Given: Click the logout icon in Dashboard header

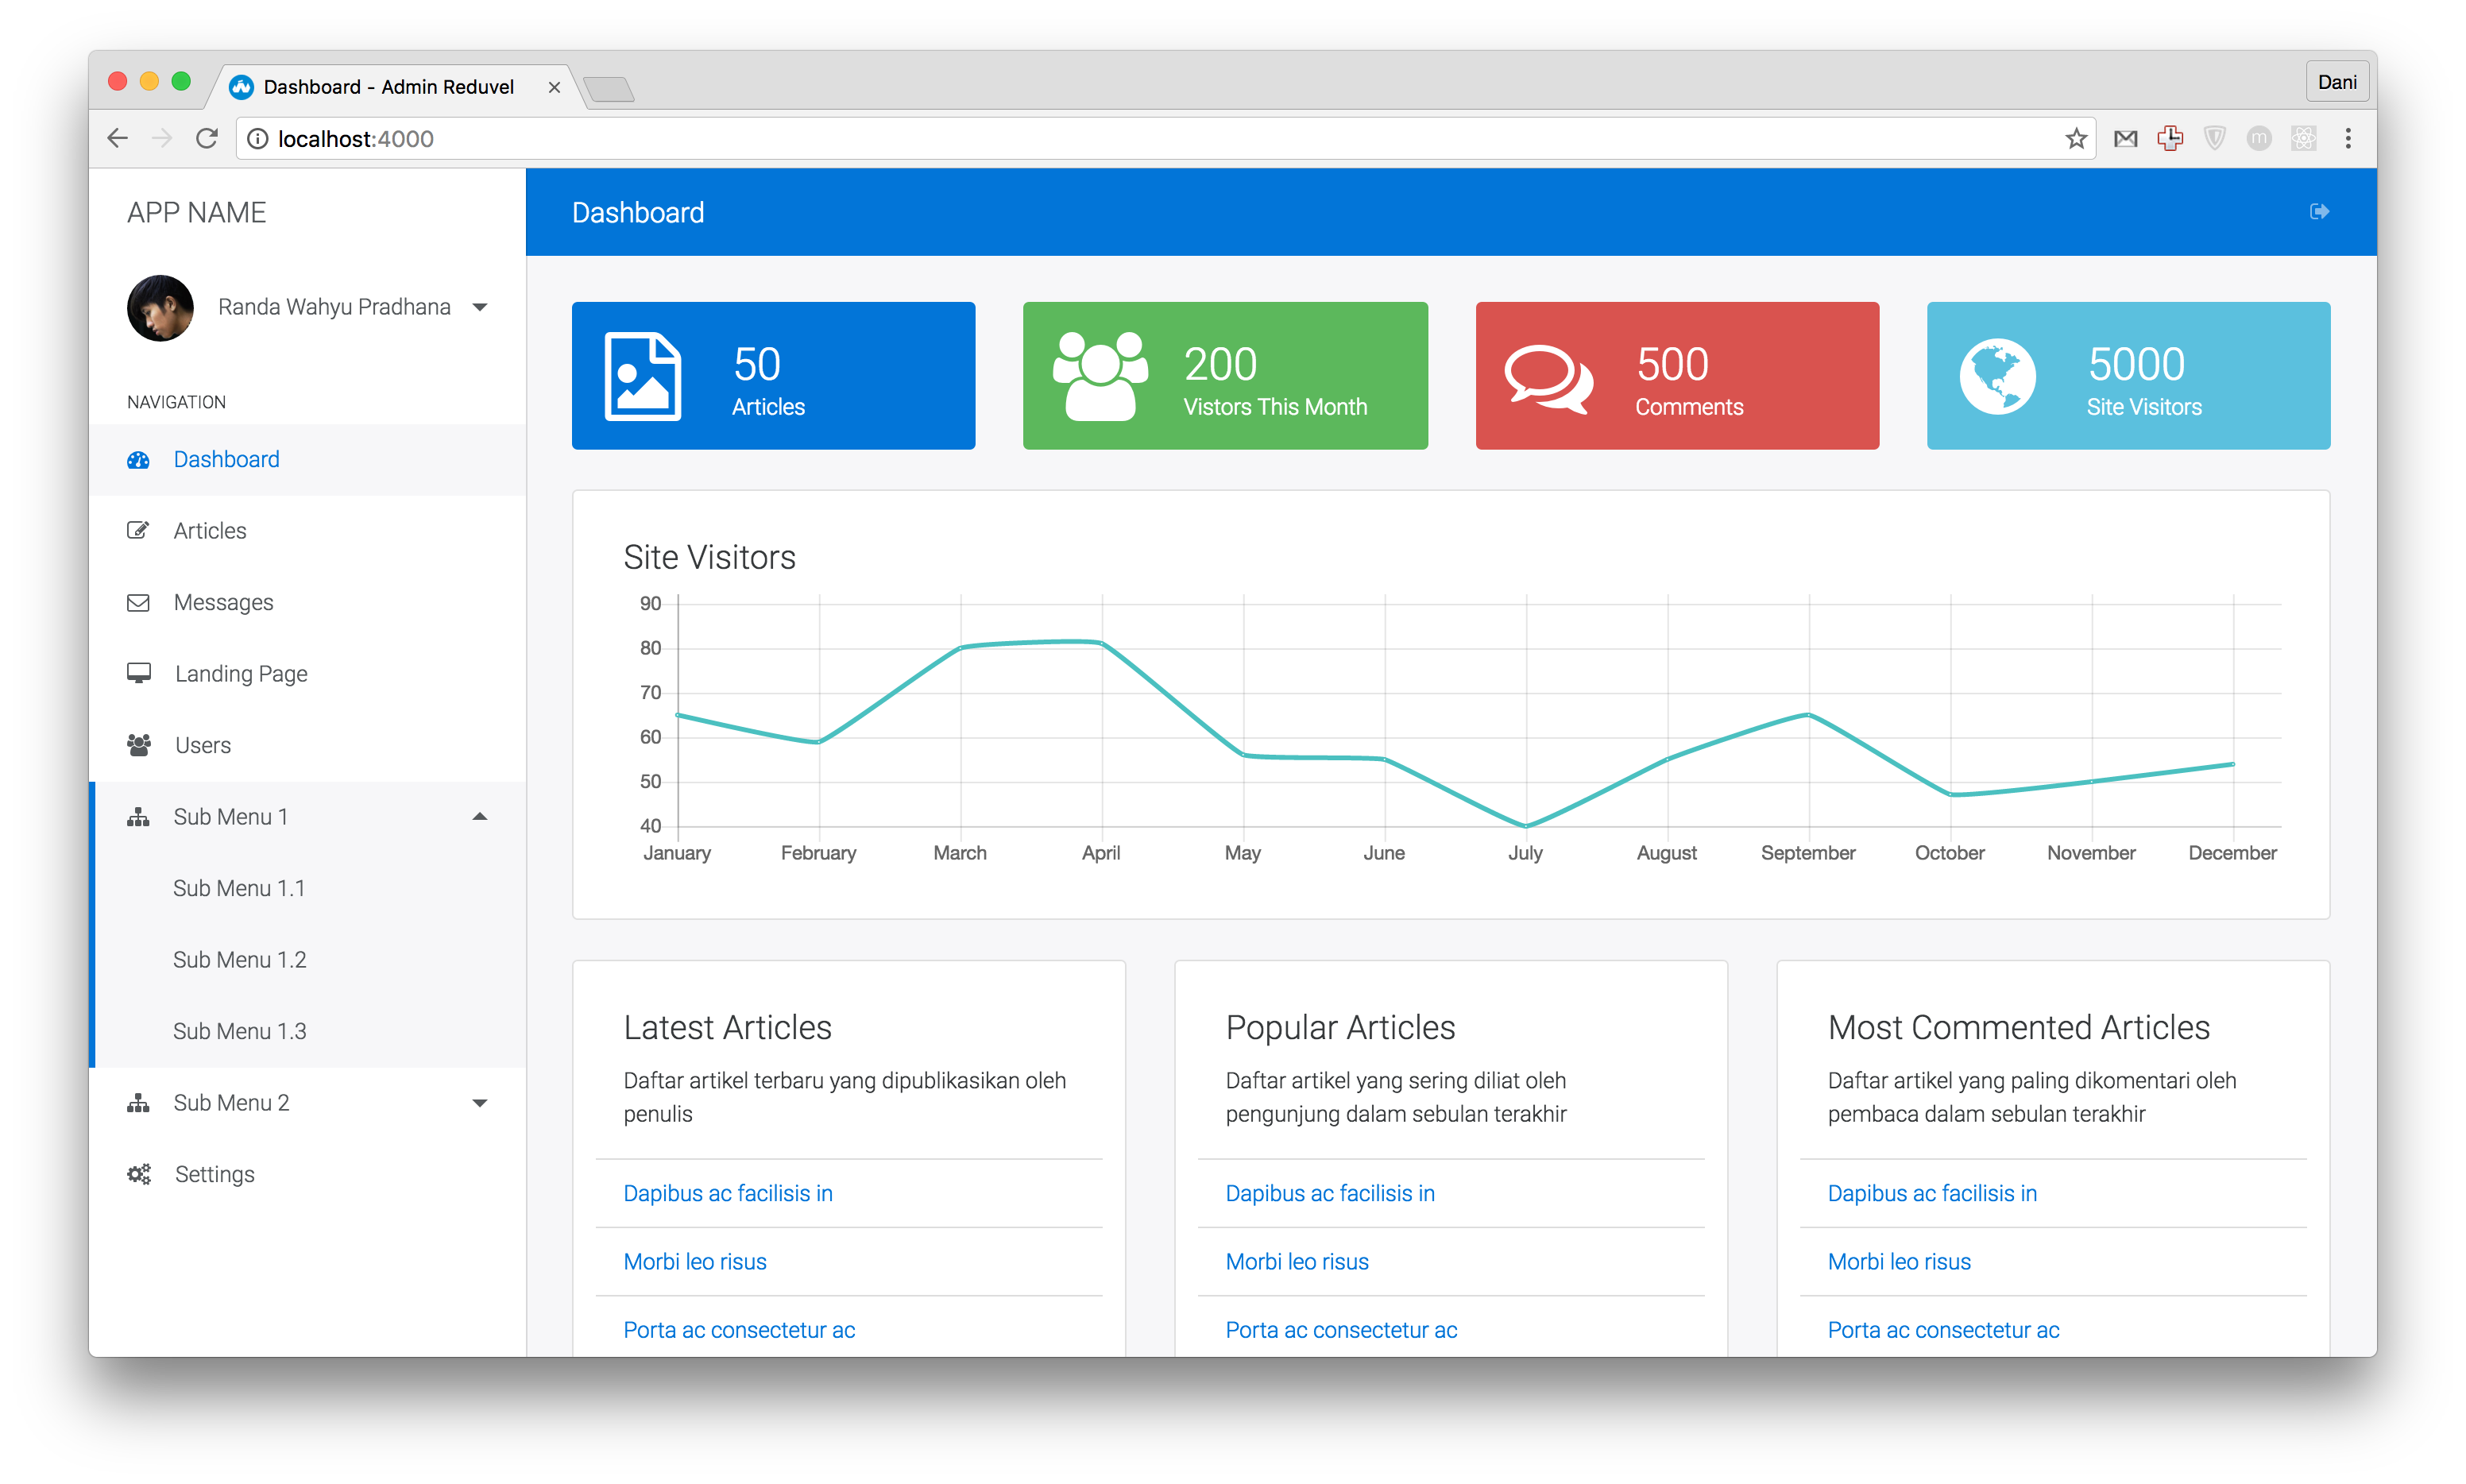Looking at the screenshot, I should point(2319,212).
